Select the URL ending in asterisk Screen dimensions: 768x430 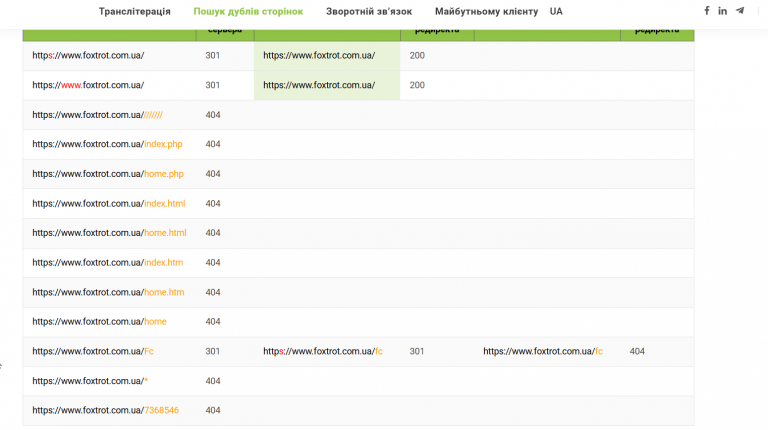[x=90, y=381]
